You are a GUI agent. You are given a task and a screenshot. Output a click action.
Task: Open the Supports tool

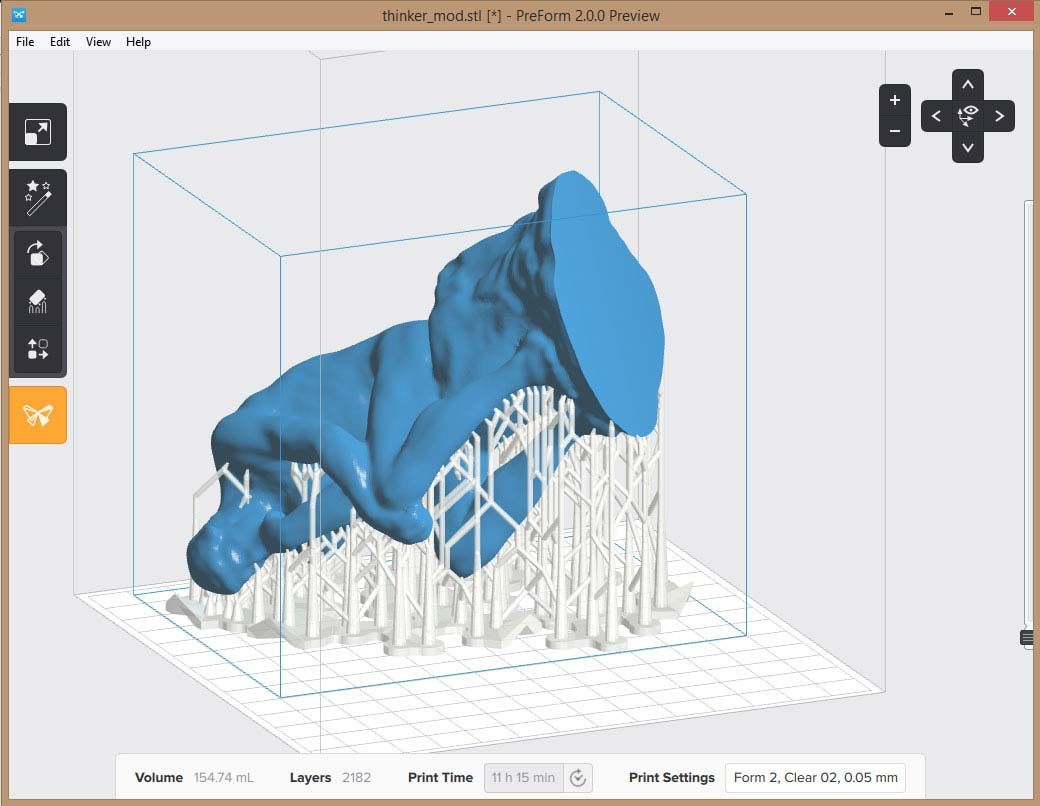(x=37, y=301)
